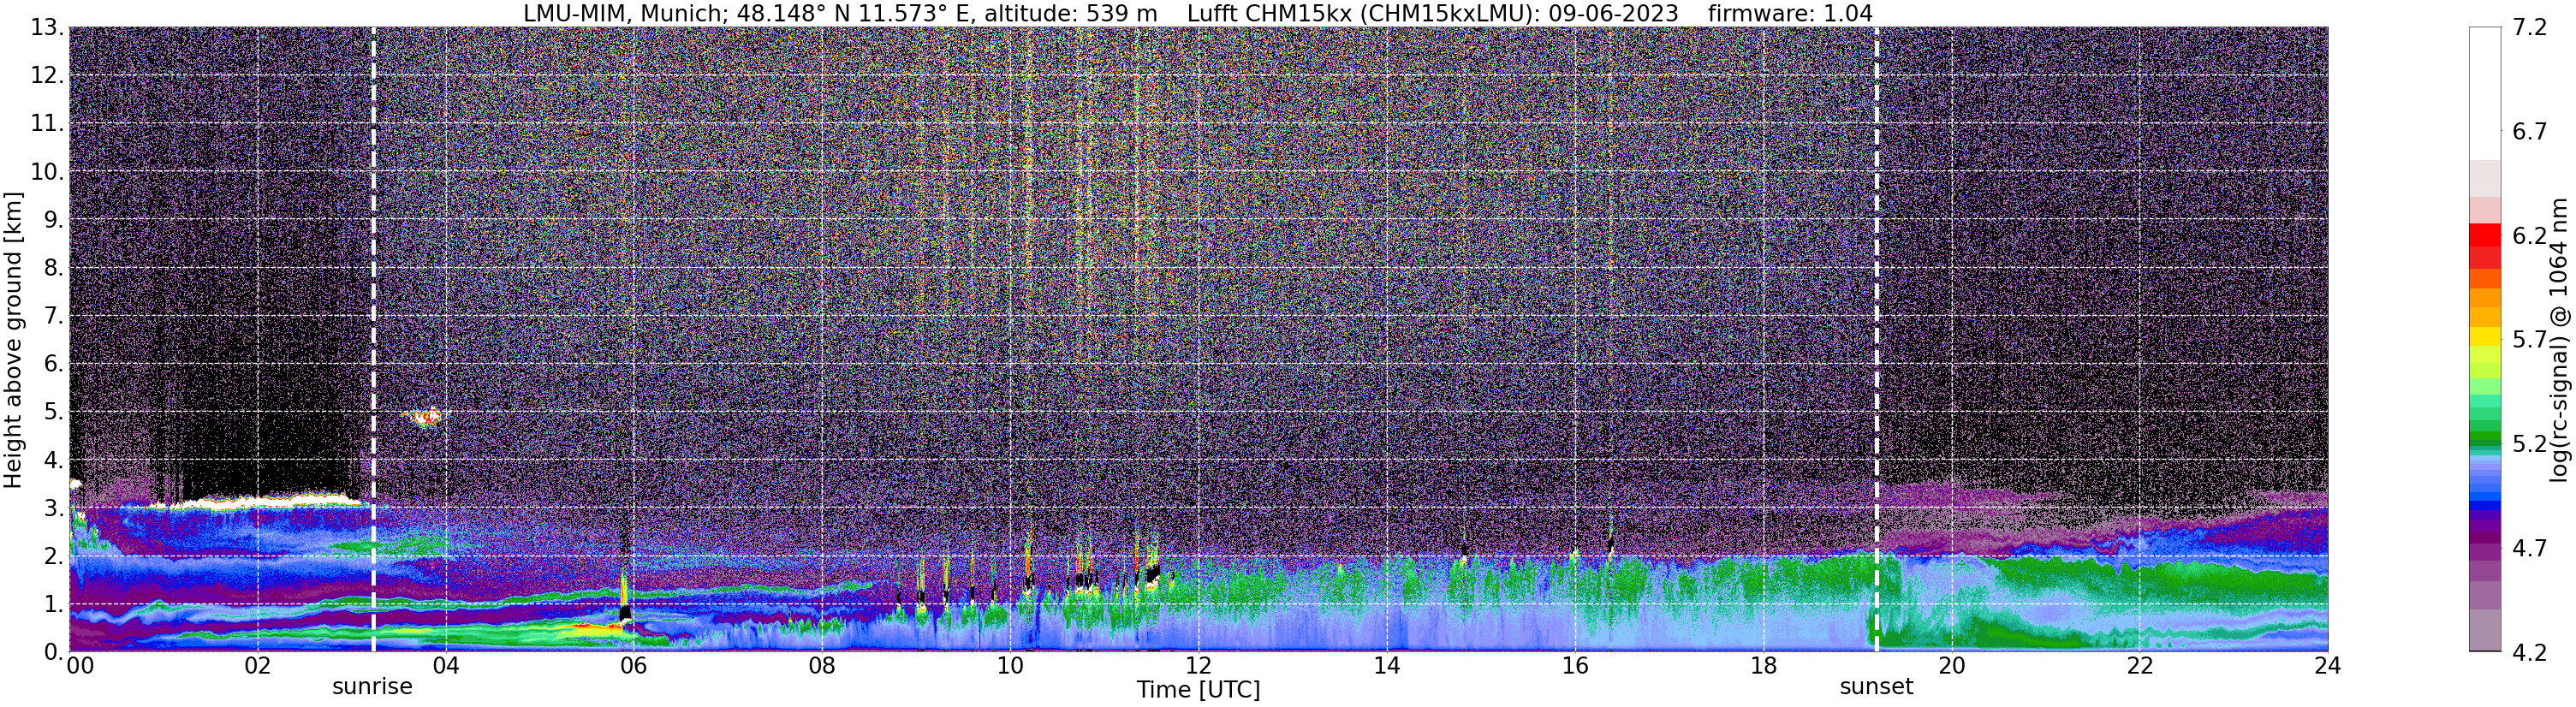Viewport: 2576px width, 707px height.
Task: Click the colorbar tick label '5.7'
Action: 2530,340
